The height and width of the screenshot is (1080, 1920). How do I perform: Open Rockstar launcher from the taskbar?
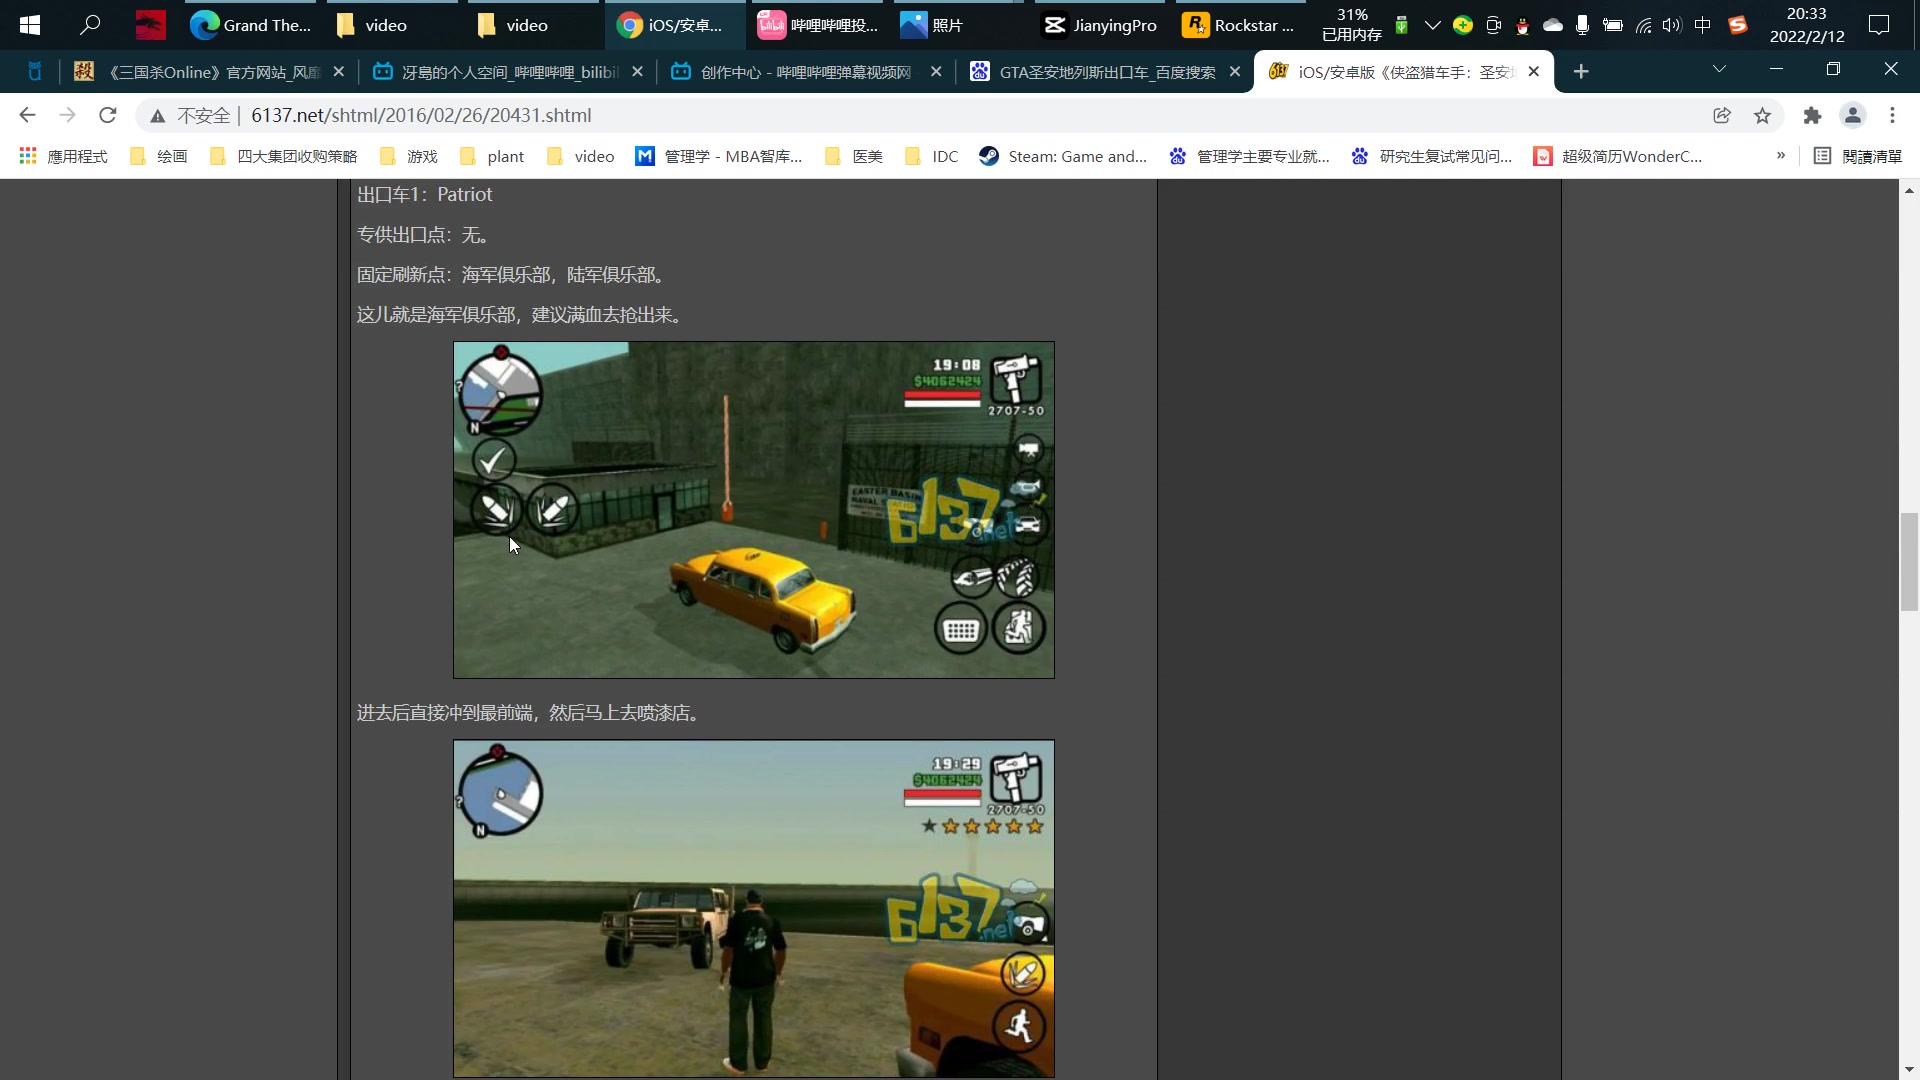tap(1238, 25)
